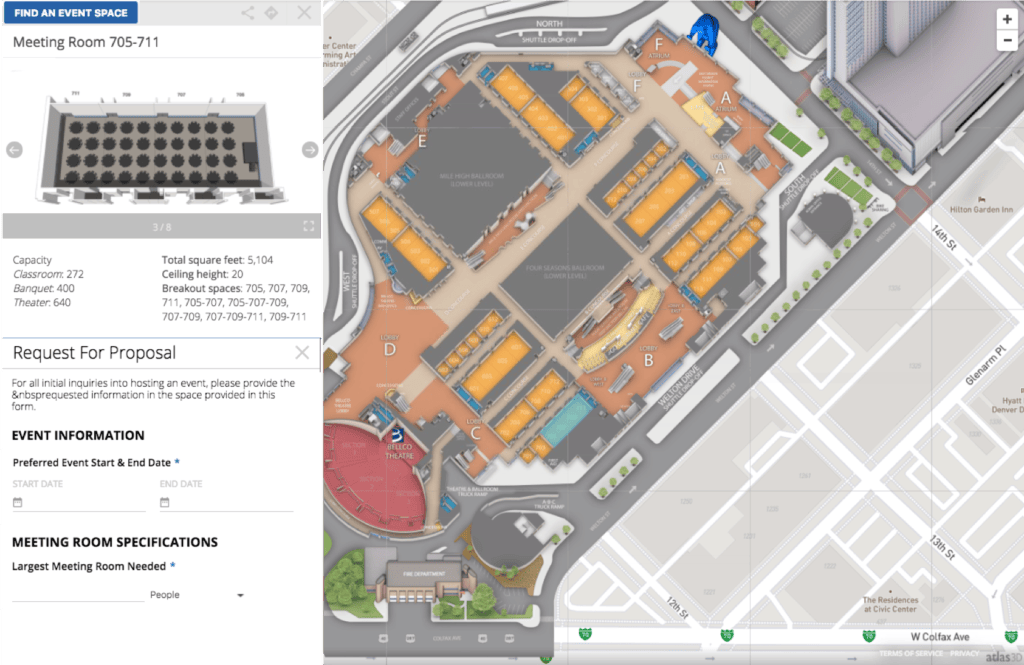
Task: Close the Request For Proposal form
Action: pos(302,352)
